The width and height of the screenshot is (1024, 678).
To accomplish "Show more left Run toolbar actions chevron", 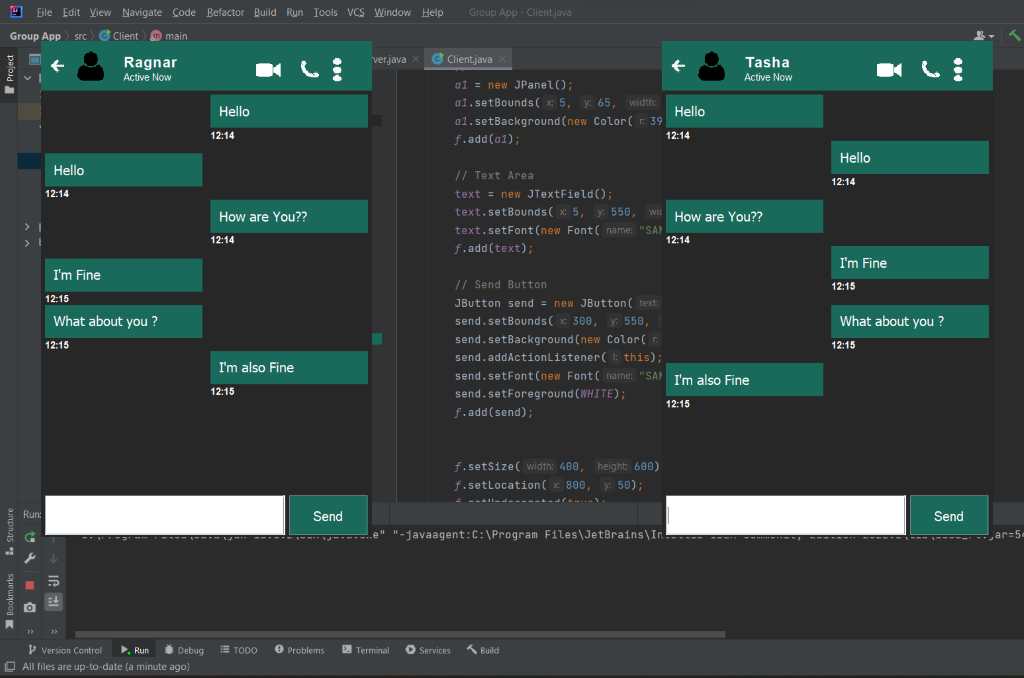I will click(x=30, y=631).
